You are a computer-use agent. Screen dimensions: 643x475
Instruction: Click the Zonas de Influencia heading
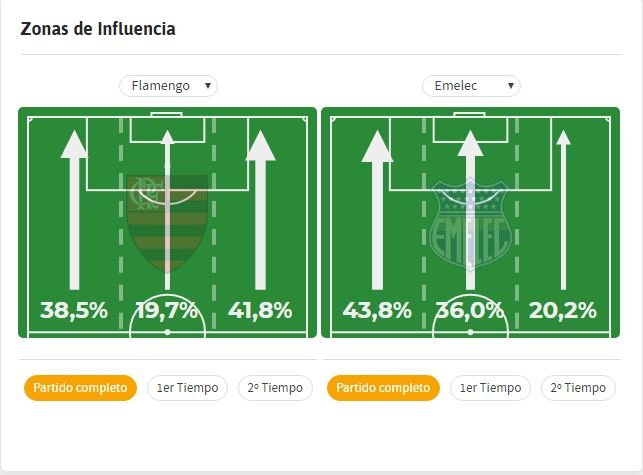point(98,29)
